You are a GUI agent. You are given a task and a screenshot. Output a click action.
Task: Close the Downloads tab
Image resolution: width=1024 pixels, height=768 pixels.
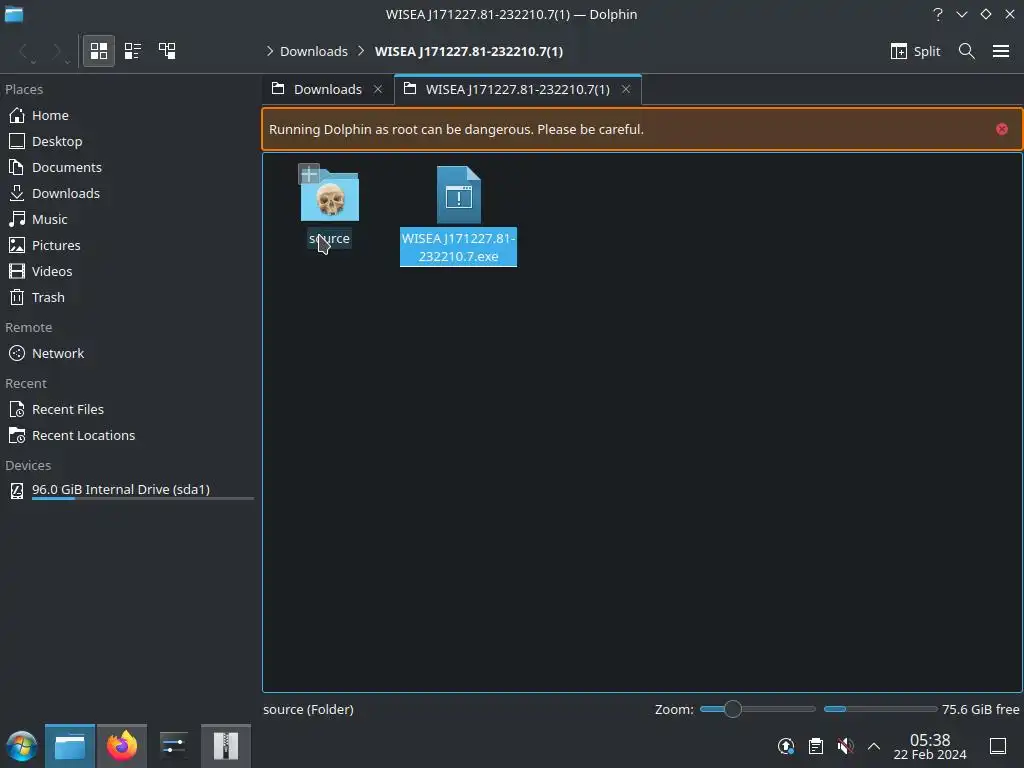coord(378,89)
